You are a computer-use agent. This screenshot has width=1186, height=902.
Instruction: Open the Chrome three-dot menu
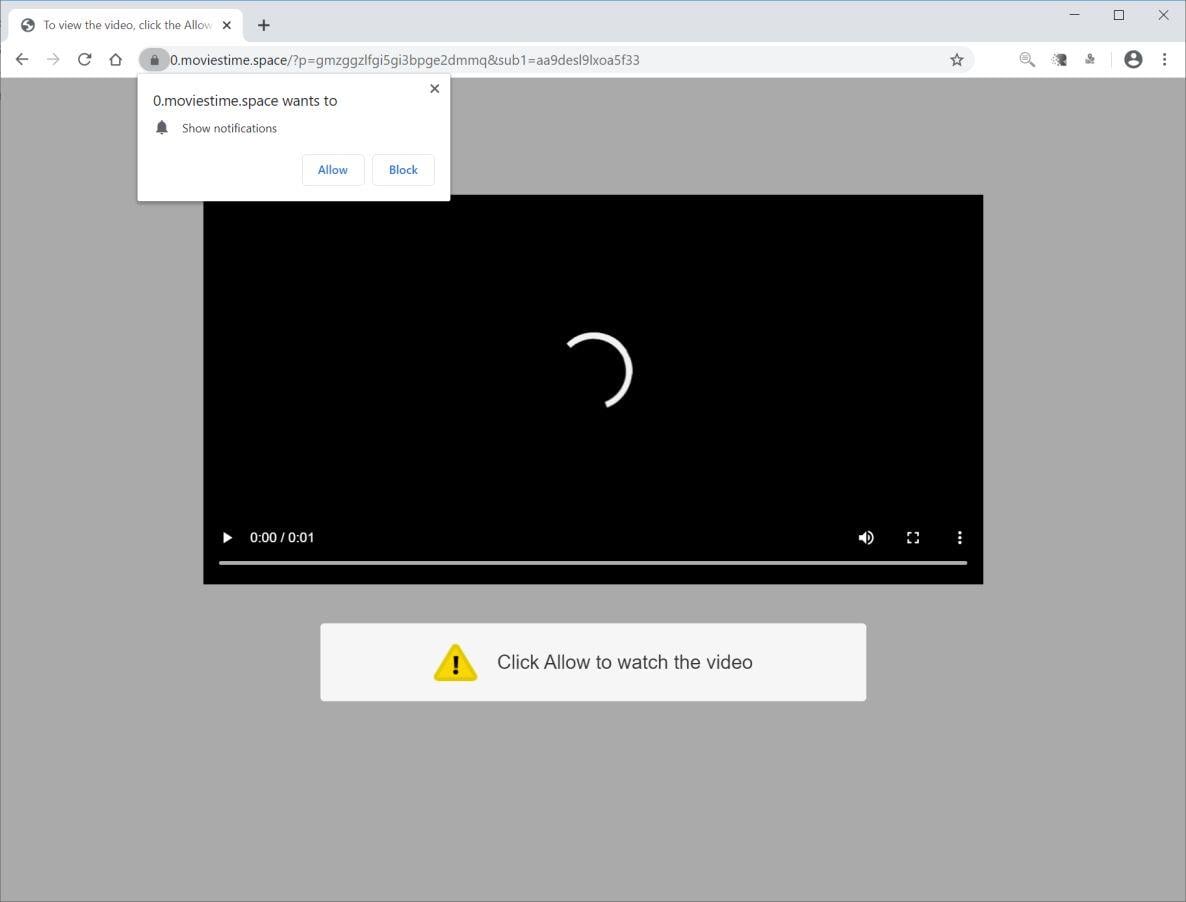click(1165, 59)
